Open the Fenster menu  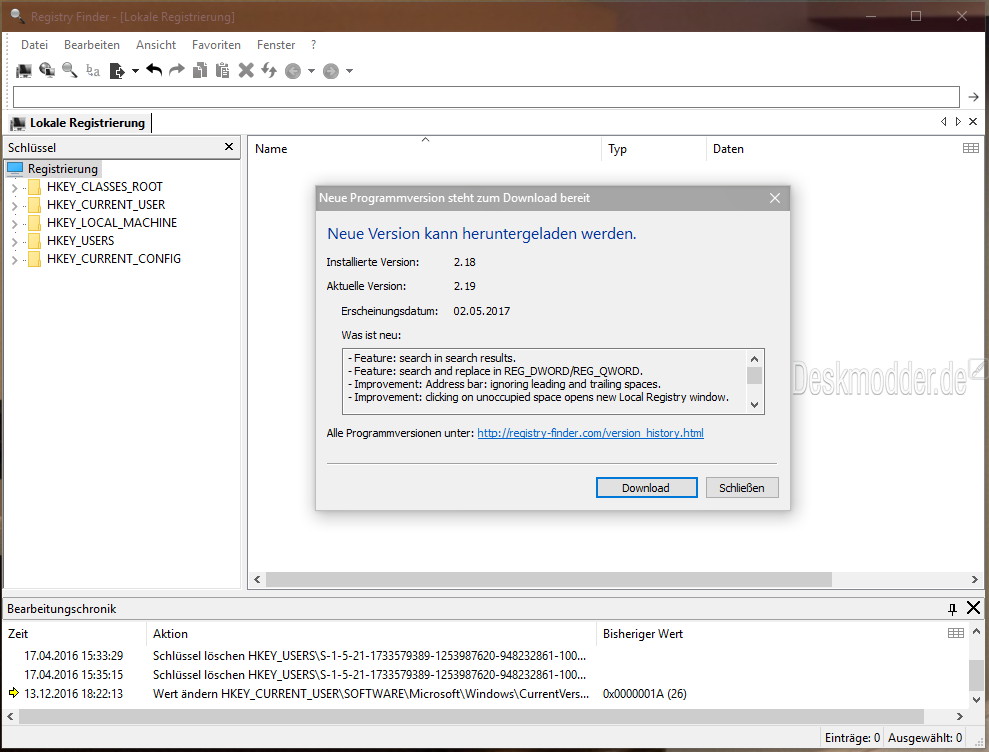pyautogui.click(x=276, y=45)
